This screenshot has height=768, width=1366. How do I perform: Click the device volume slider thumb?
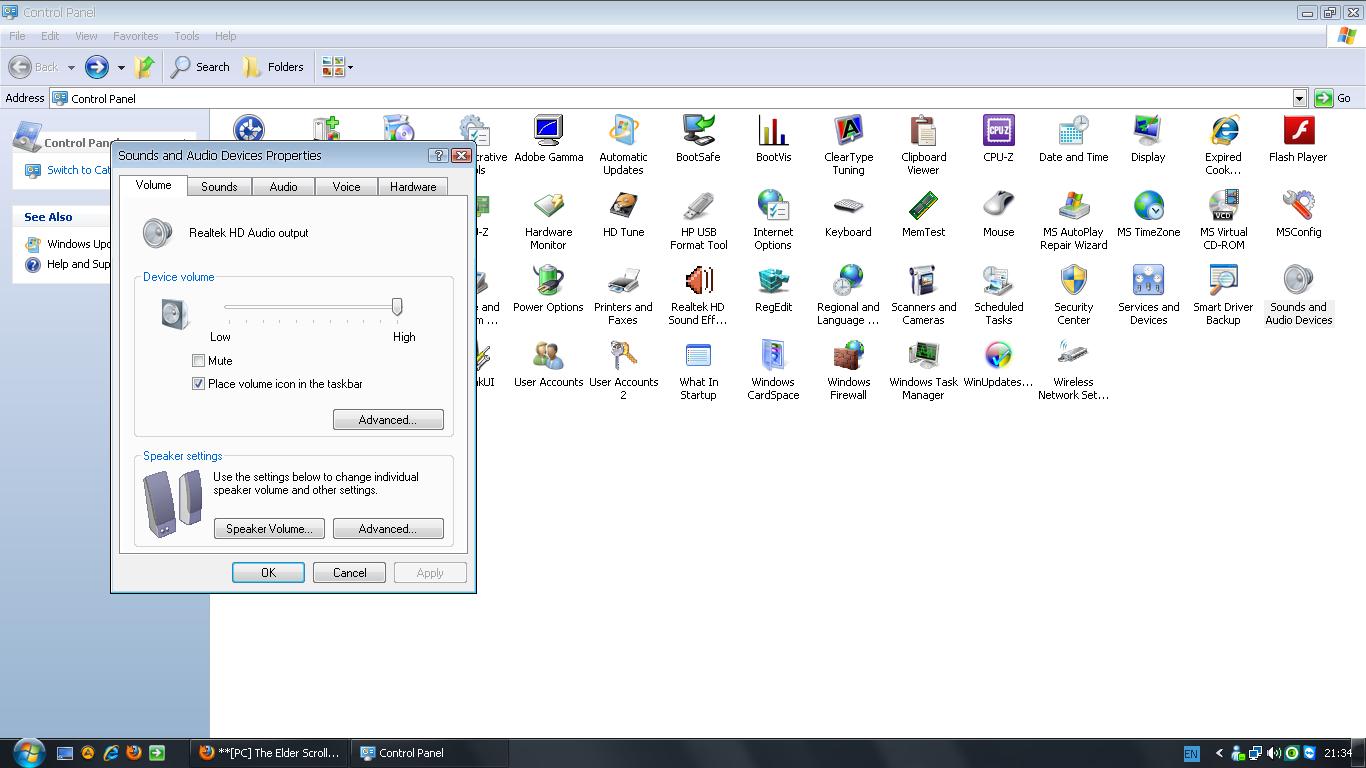click(x=397, y=307)
